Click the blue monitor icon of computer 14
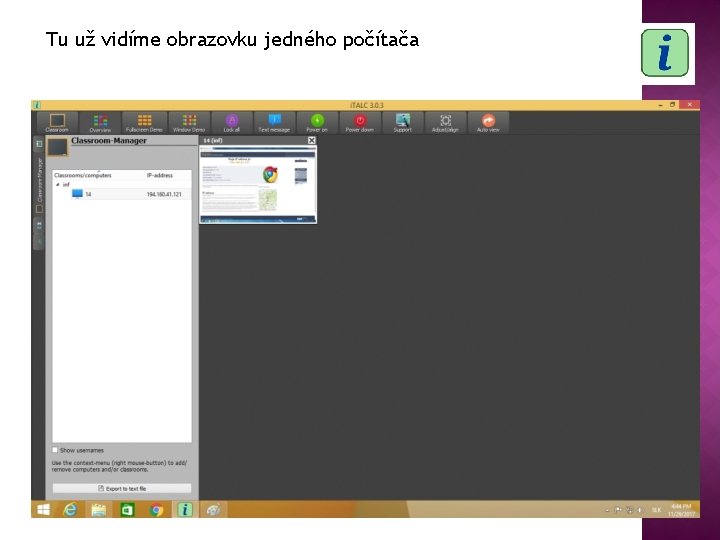720x540 pixels. click(77, 194)
